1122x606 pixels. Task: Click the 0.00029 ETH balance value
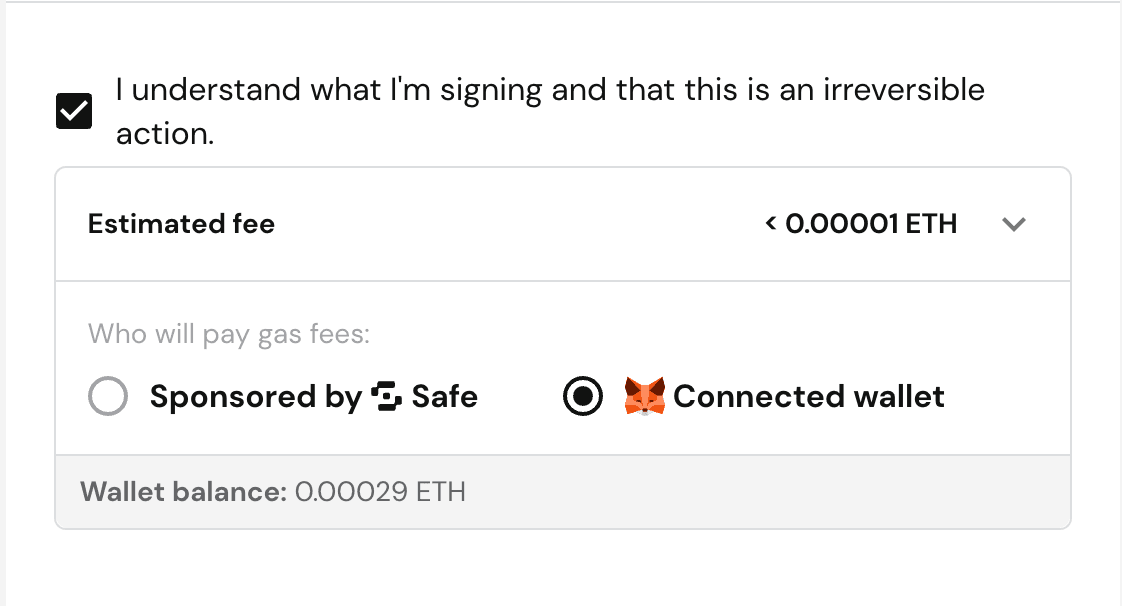pos(381,491)
